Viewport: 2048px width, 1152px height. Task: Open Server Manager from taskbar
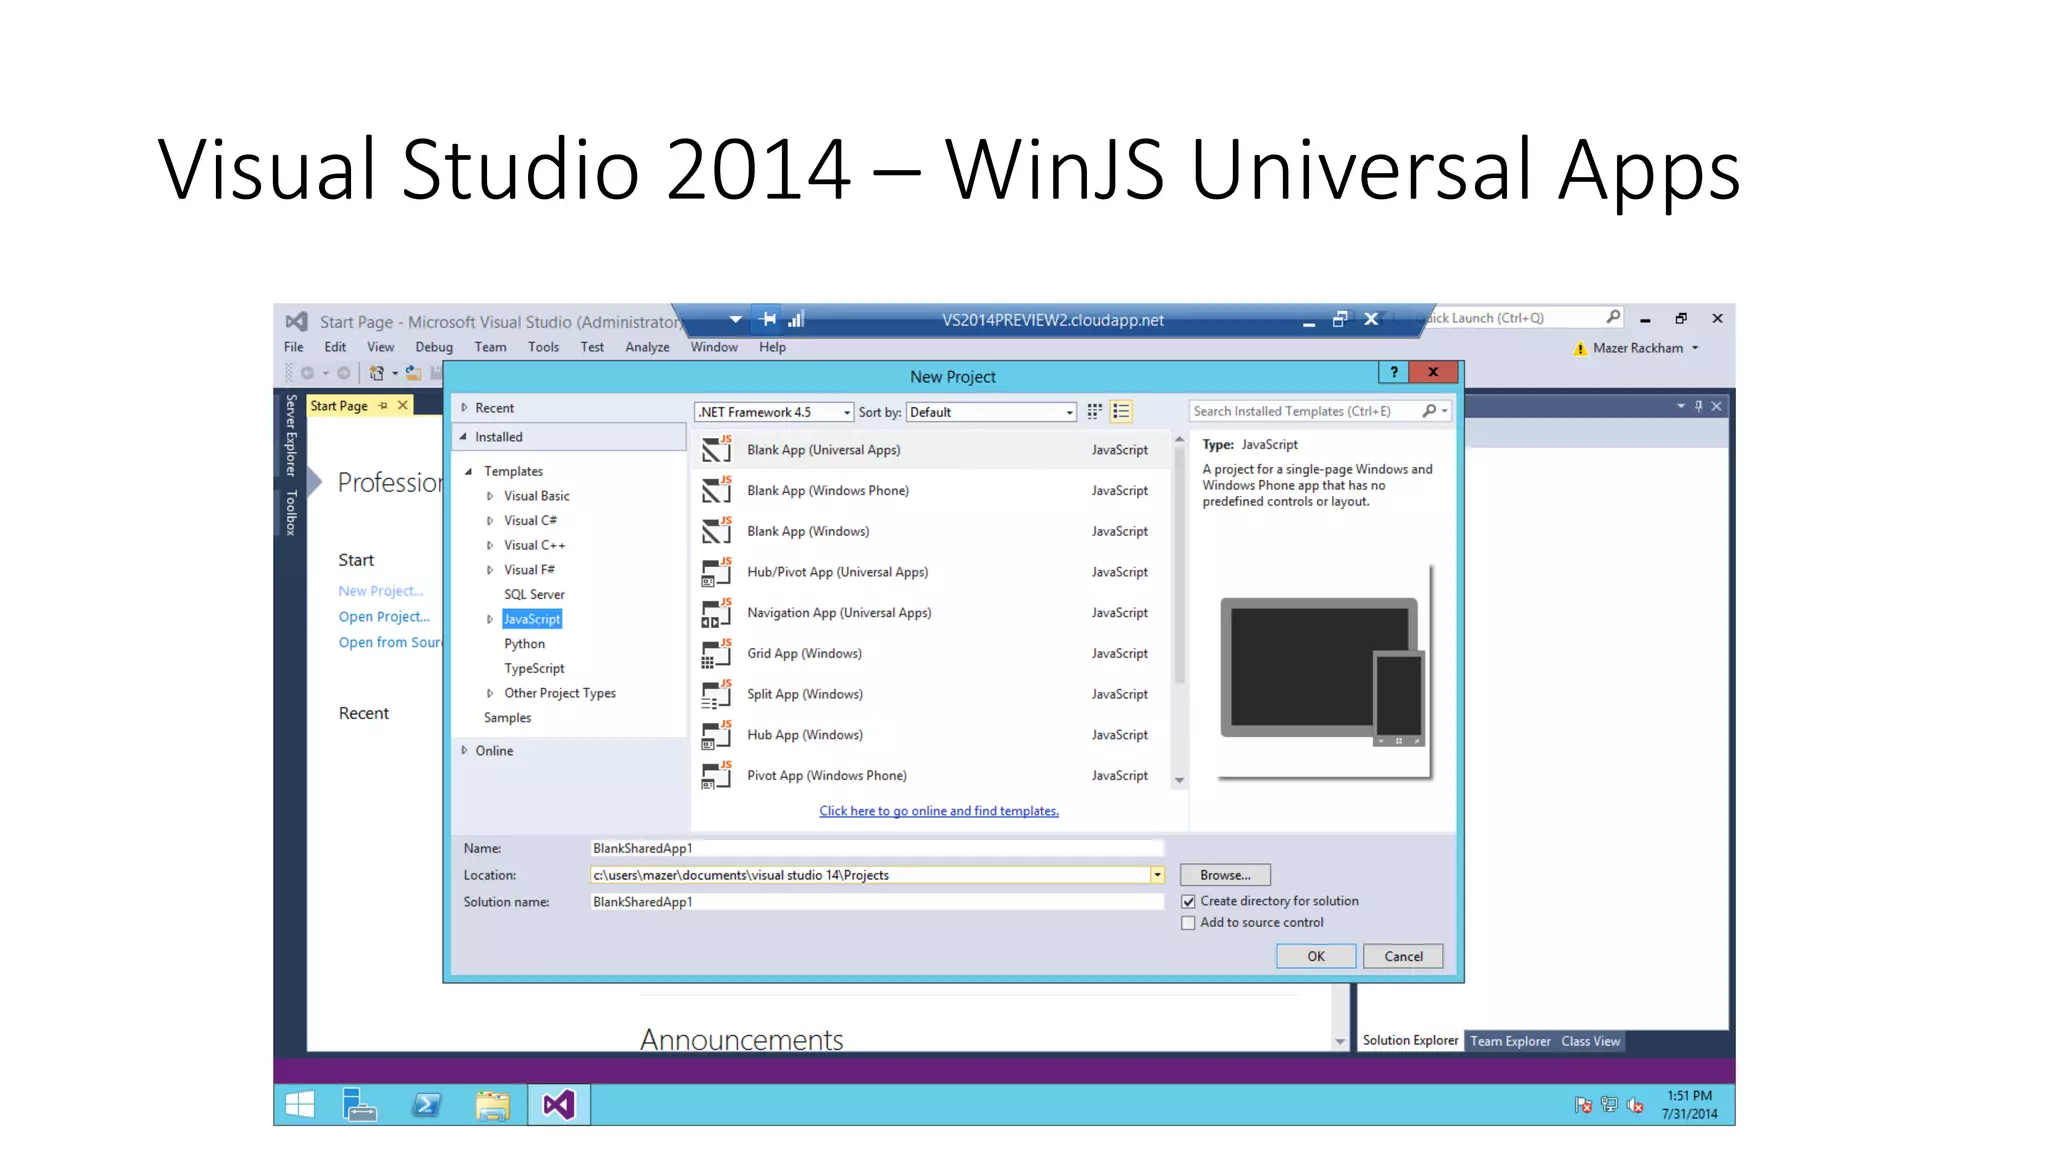coord(359,1105)
